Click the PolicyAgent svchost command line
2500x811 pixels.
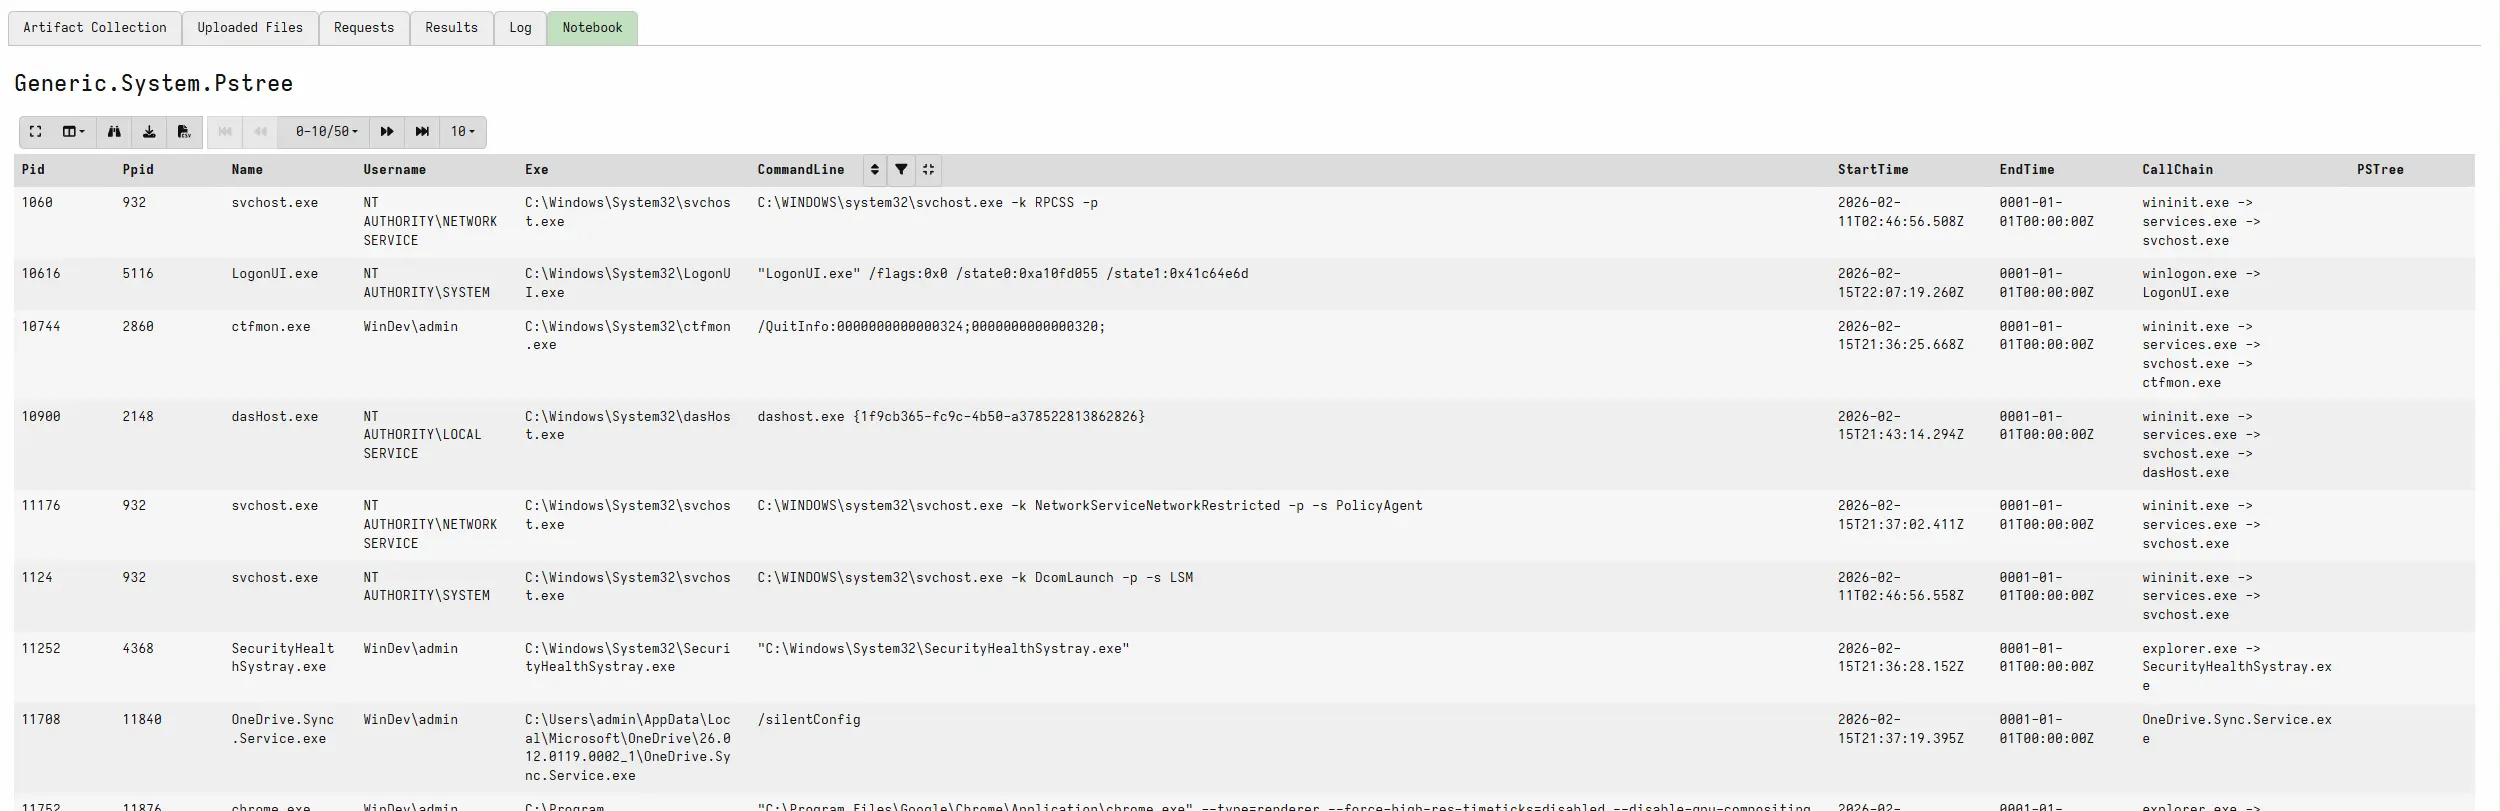1090,506
